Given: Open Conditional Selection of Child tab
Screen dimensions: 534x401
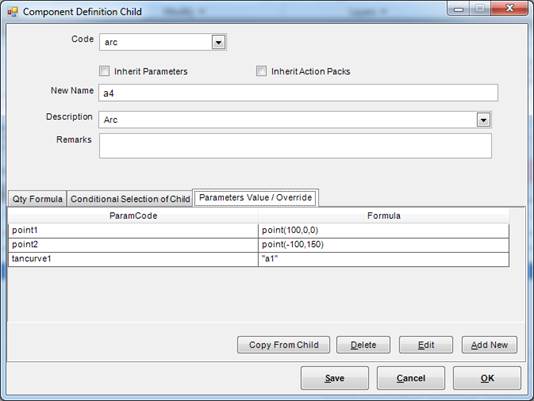Looking at the screenshot, I should (x=130, y=199).
